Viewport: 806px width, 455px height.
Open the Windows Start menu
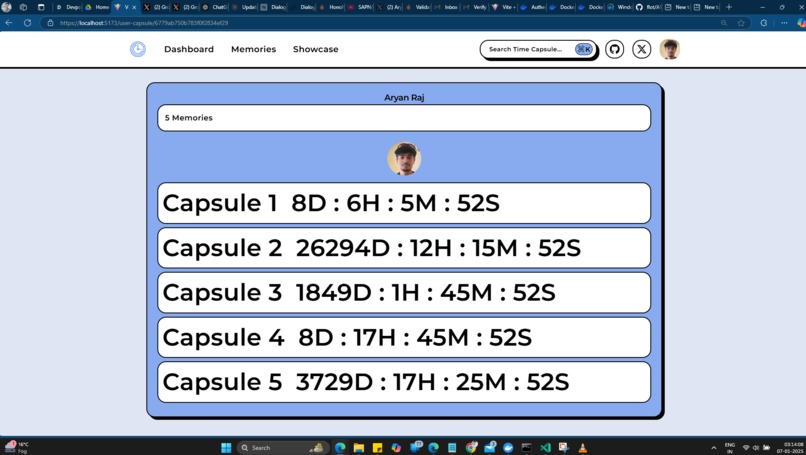point(226,447)
